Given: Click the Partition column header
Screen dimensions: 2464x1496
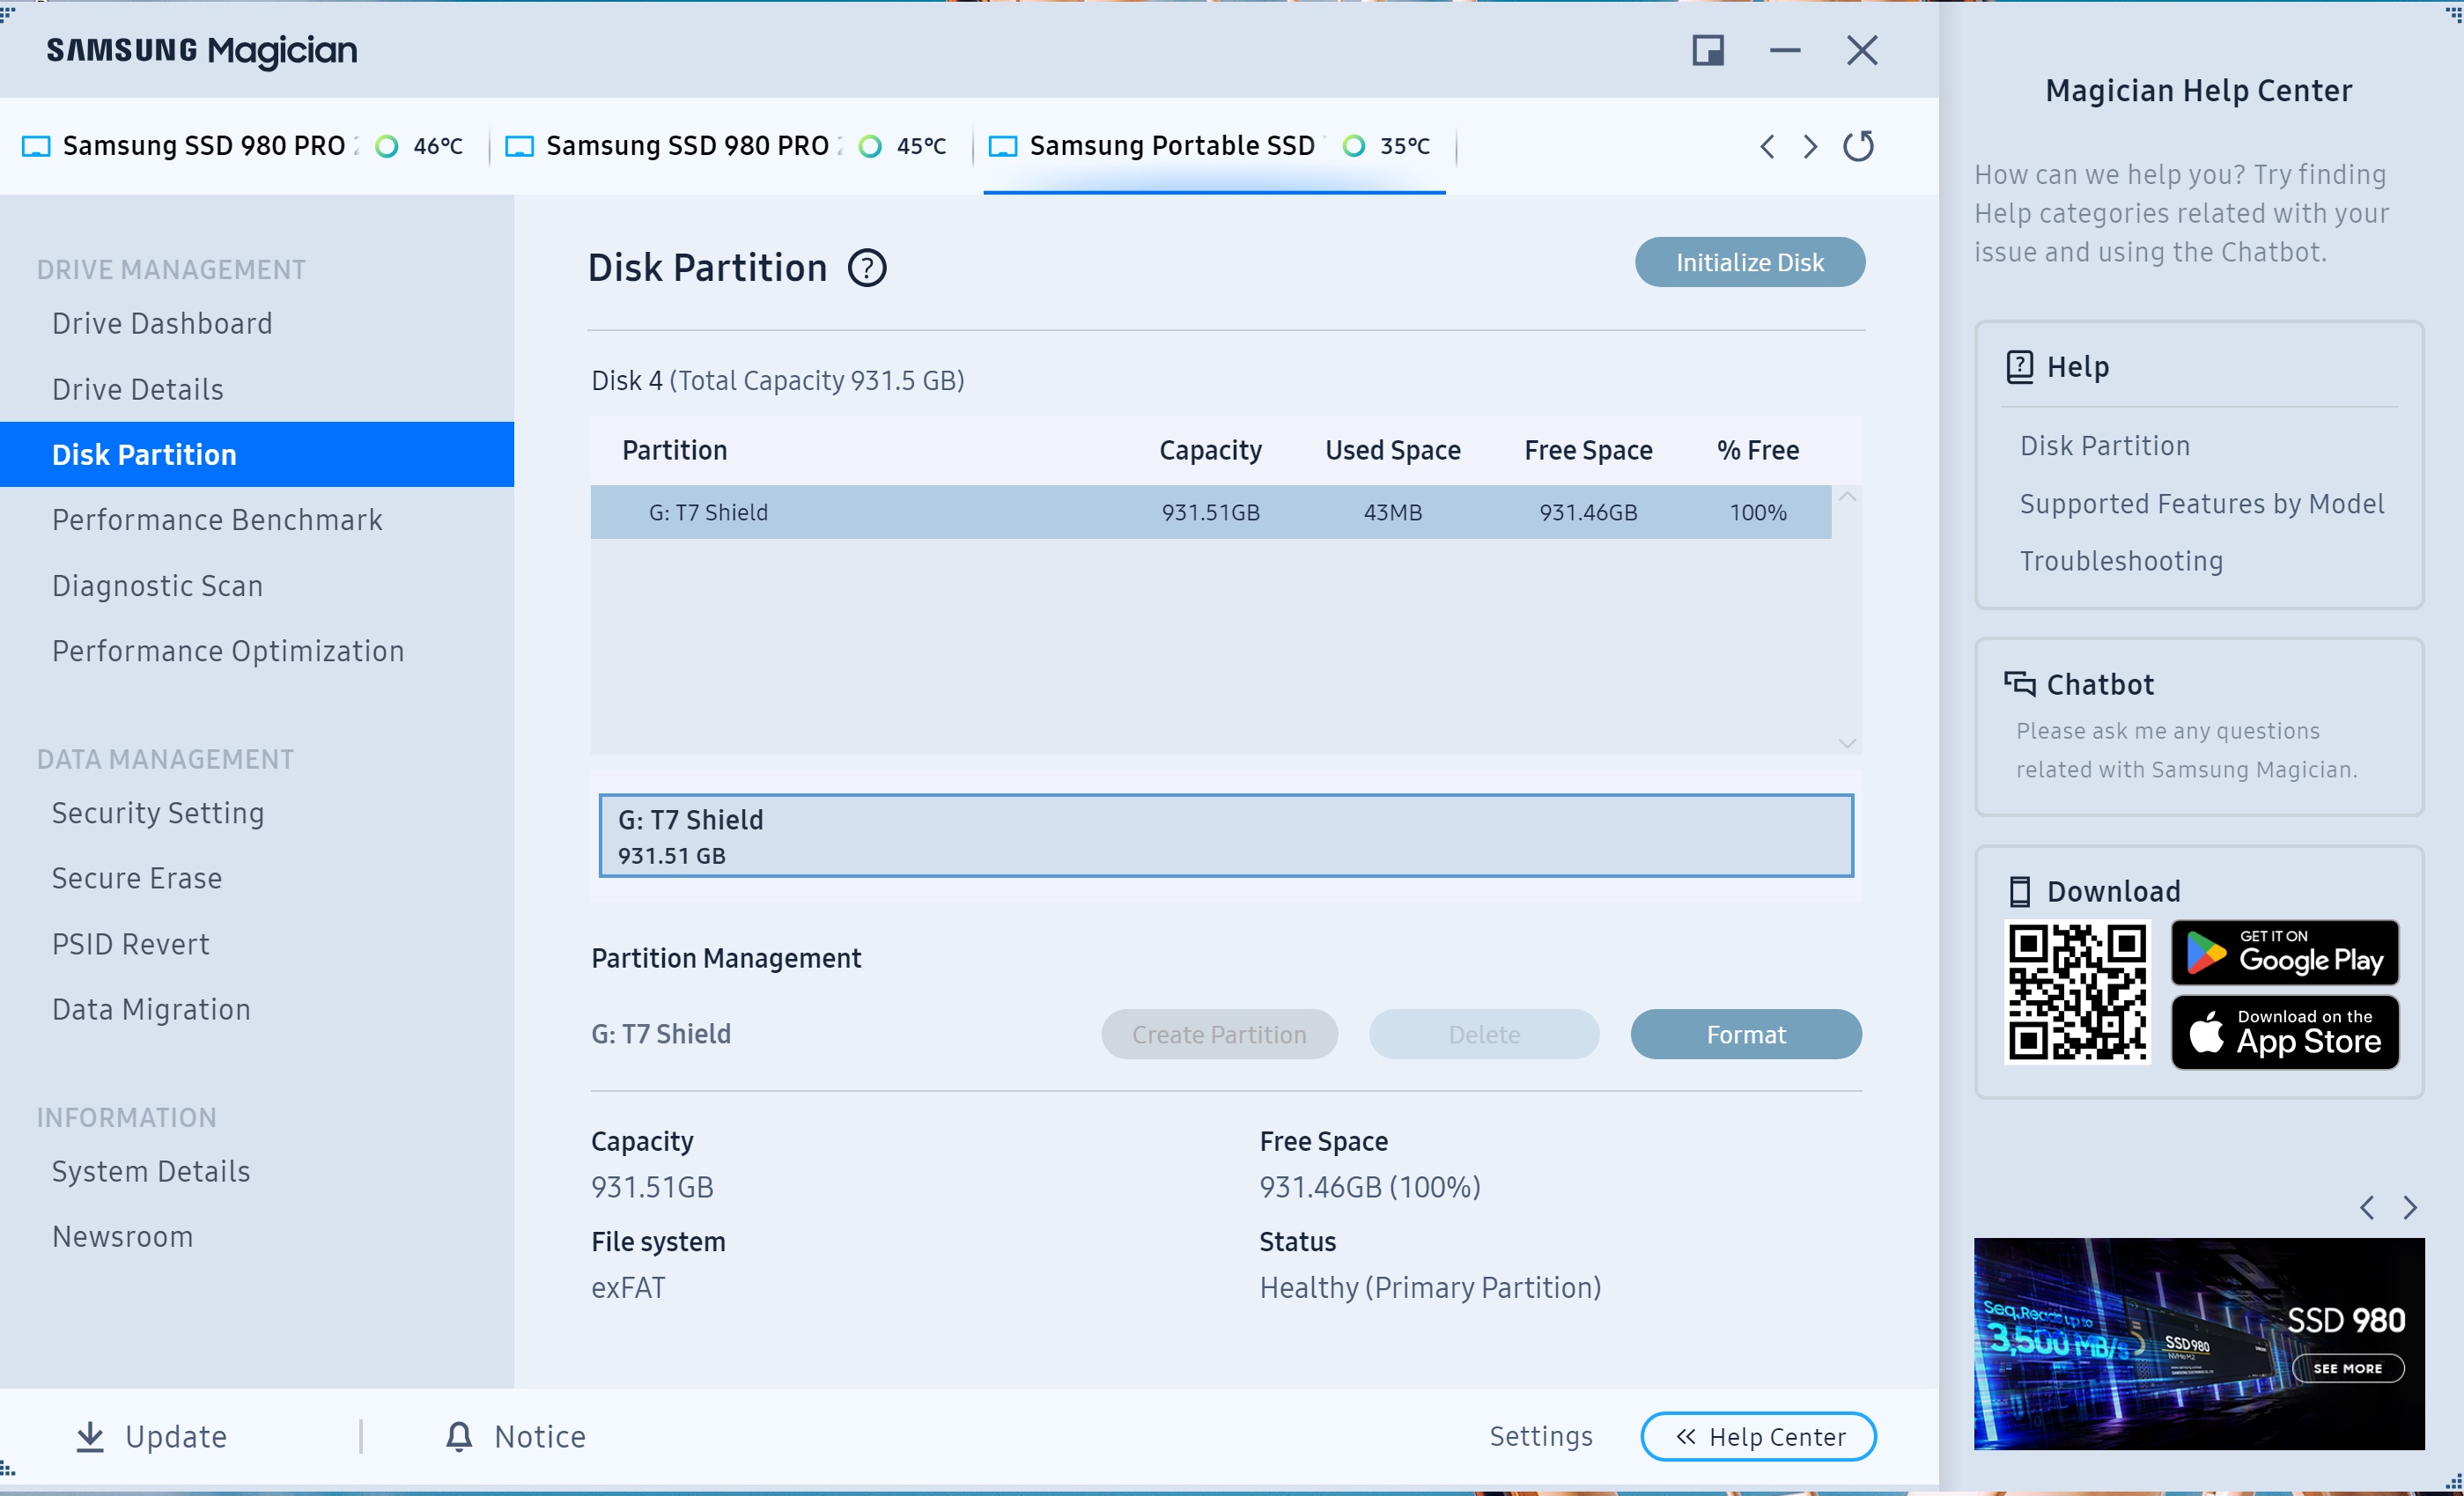Looking at the screenshot, I should [674, 450].
